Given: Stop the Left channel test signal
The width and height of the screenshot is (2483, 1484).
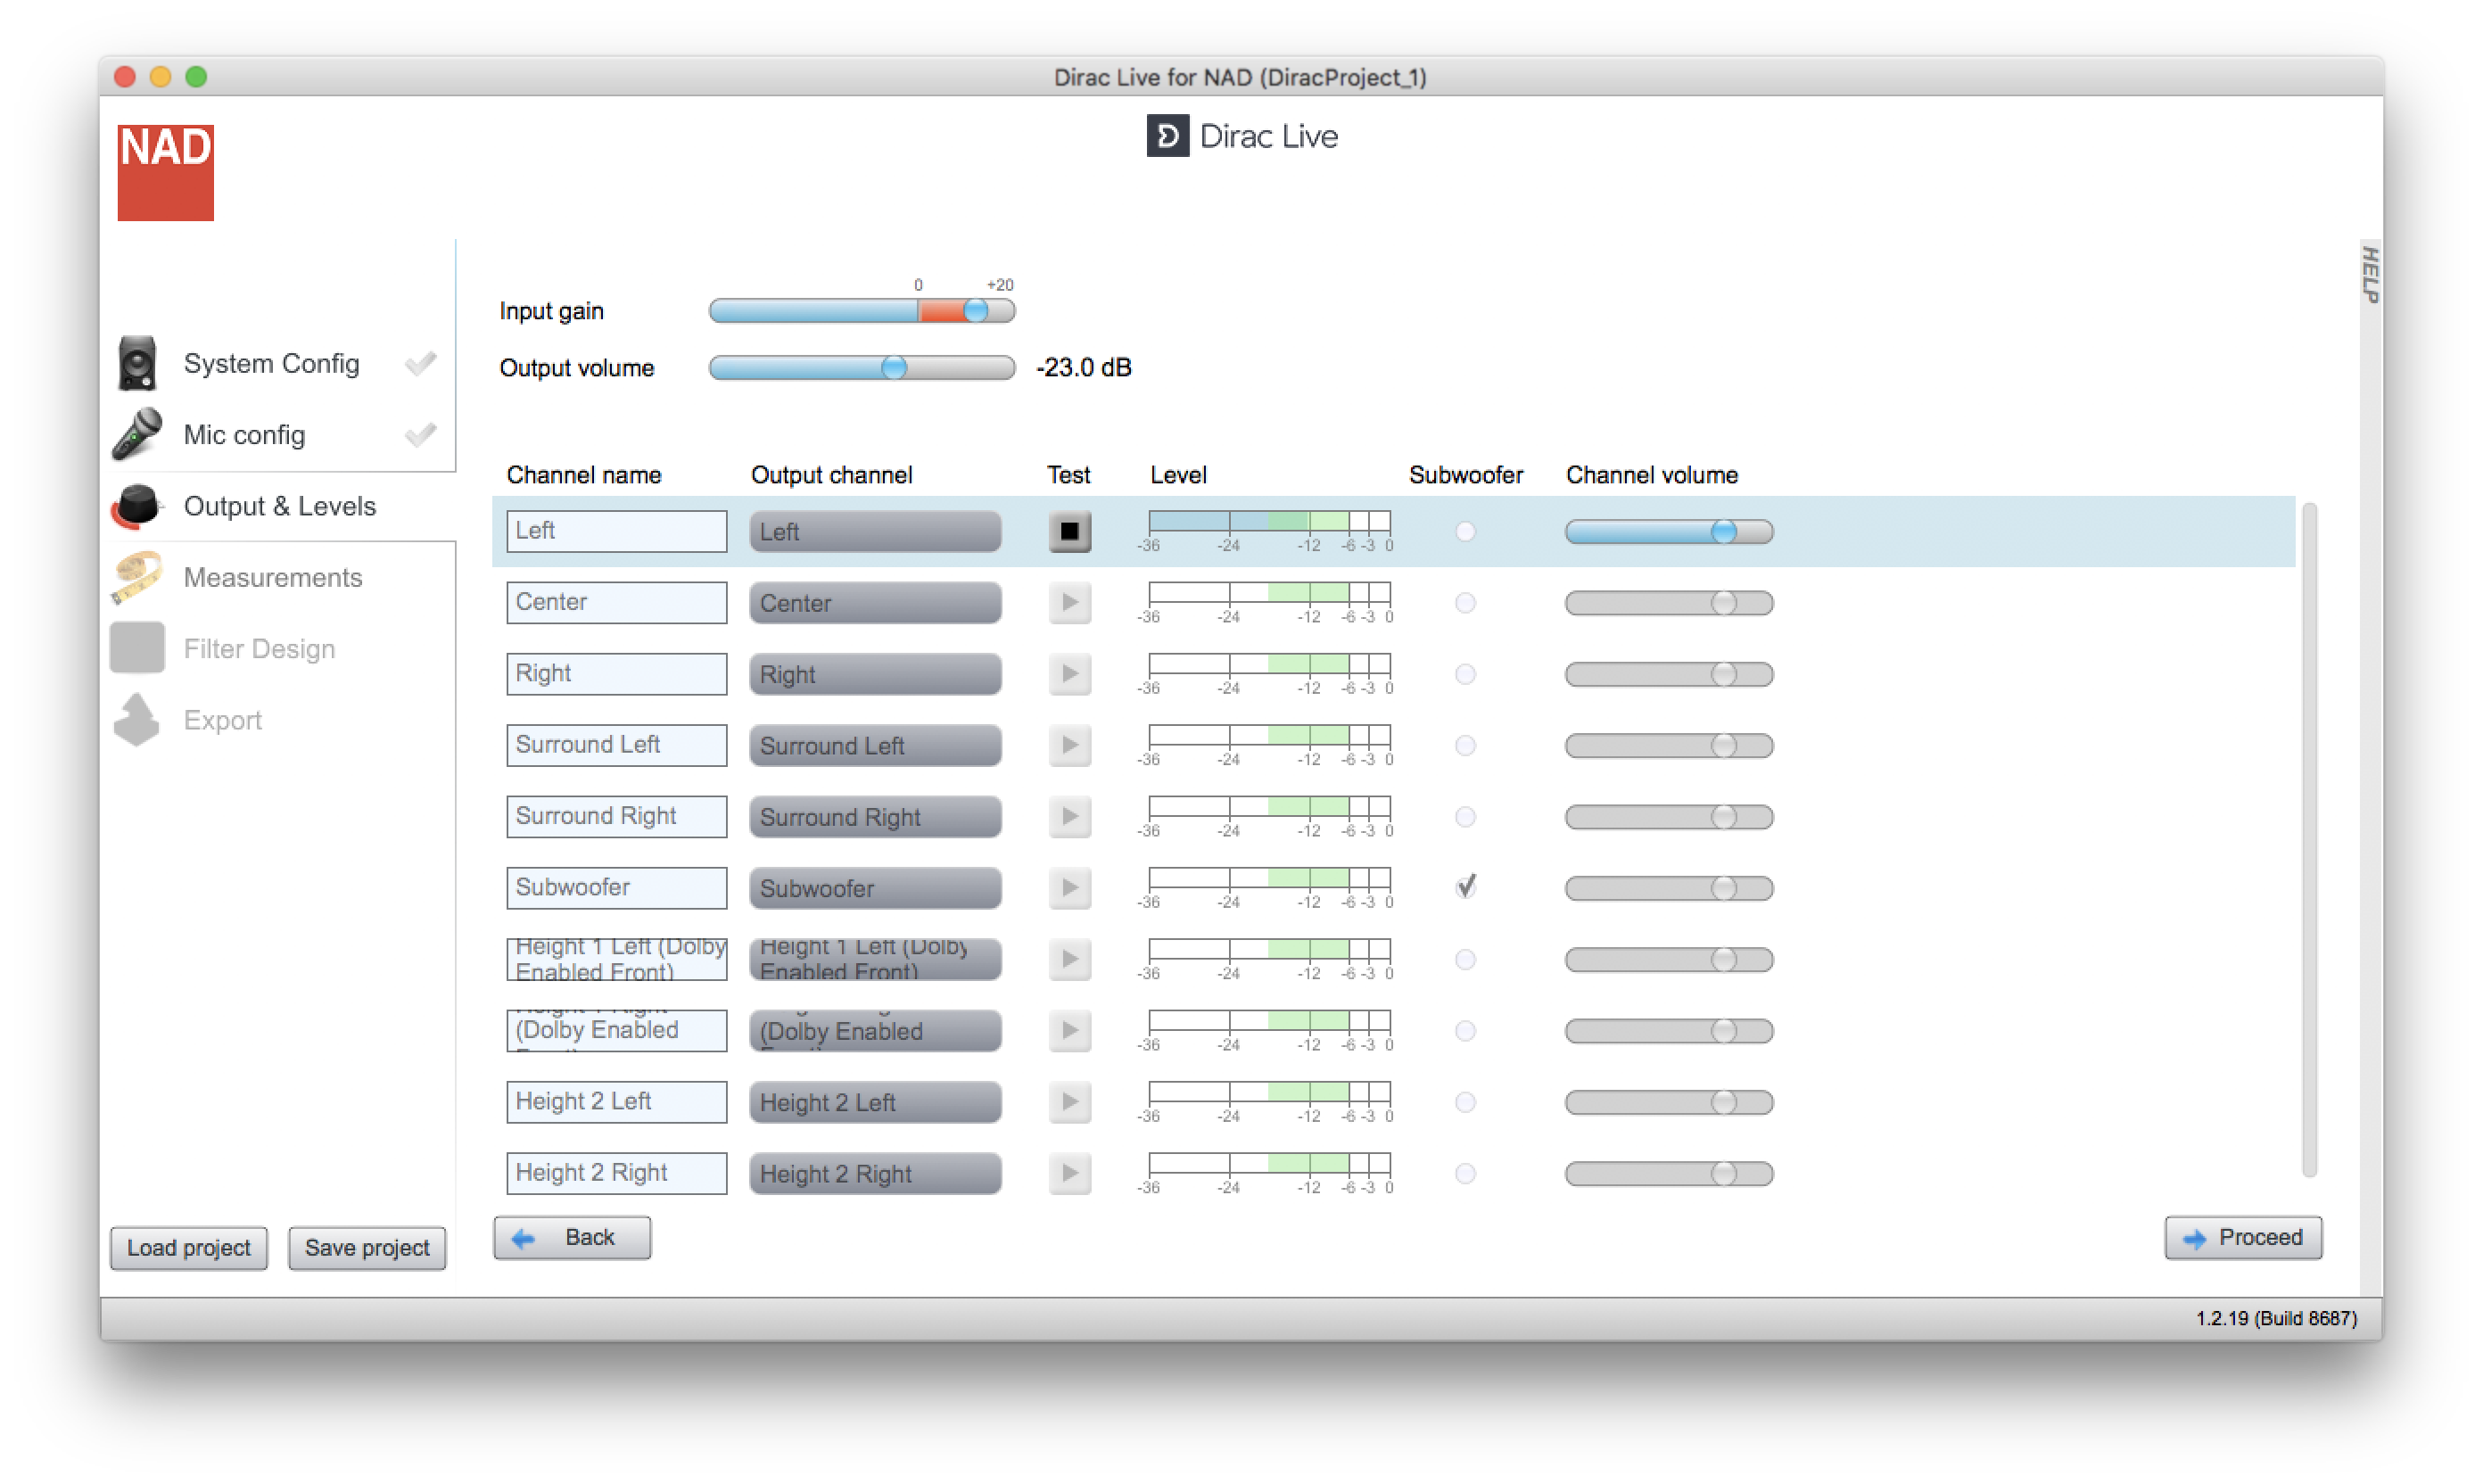Looking at the screenshot, I should pyautogui.click(x=1069, y=531).
